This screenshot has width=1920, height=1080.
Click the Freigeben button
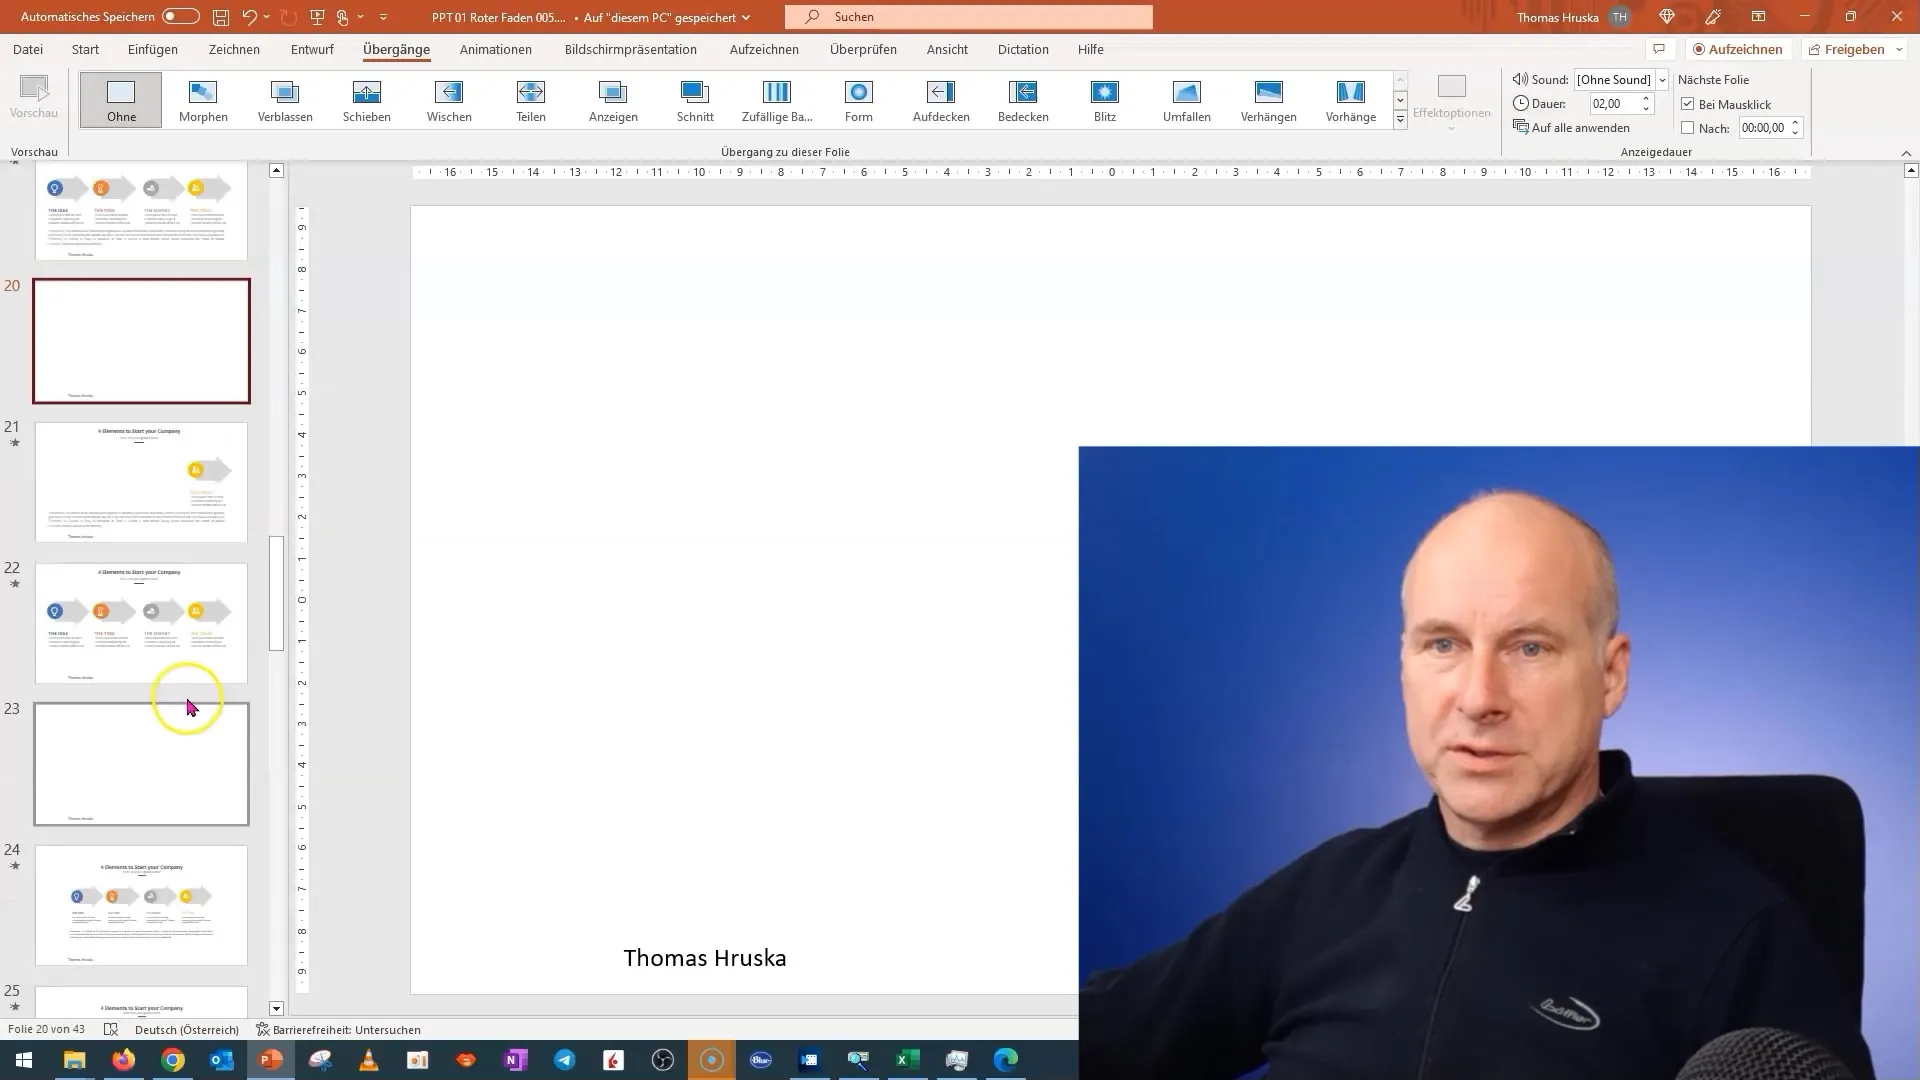click(x=1846, y=49)
